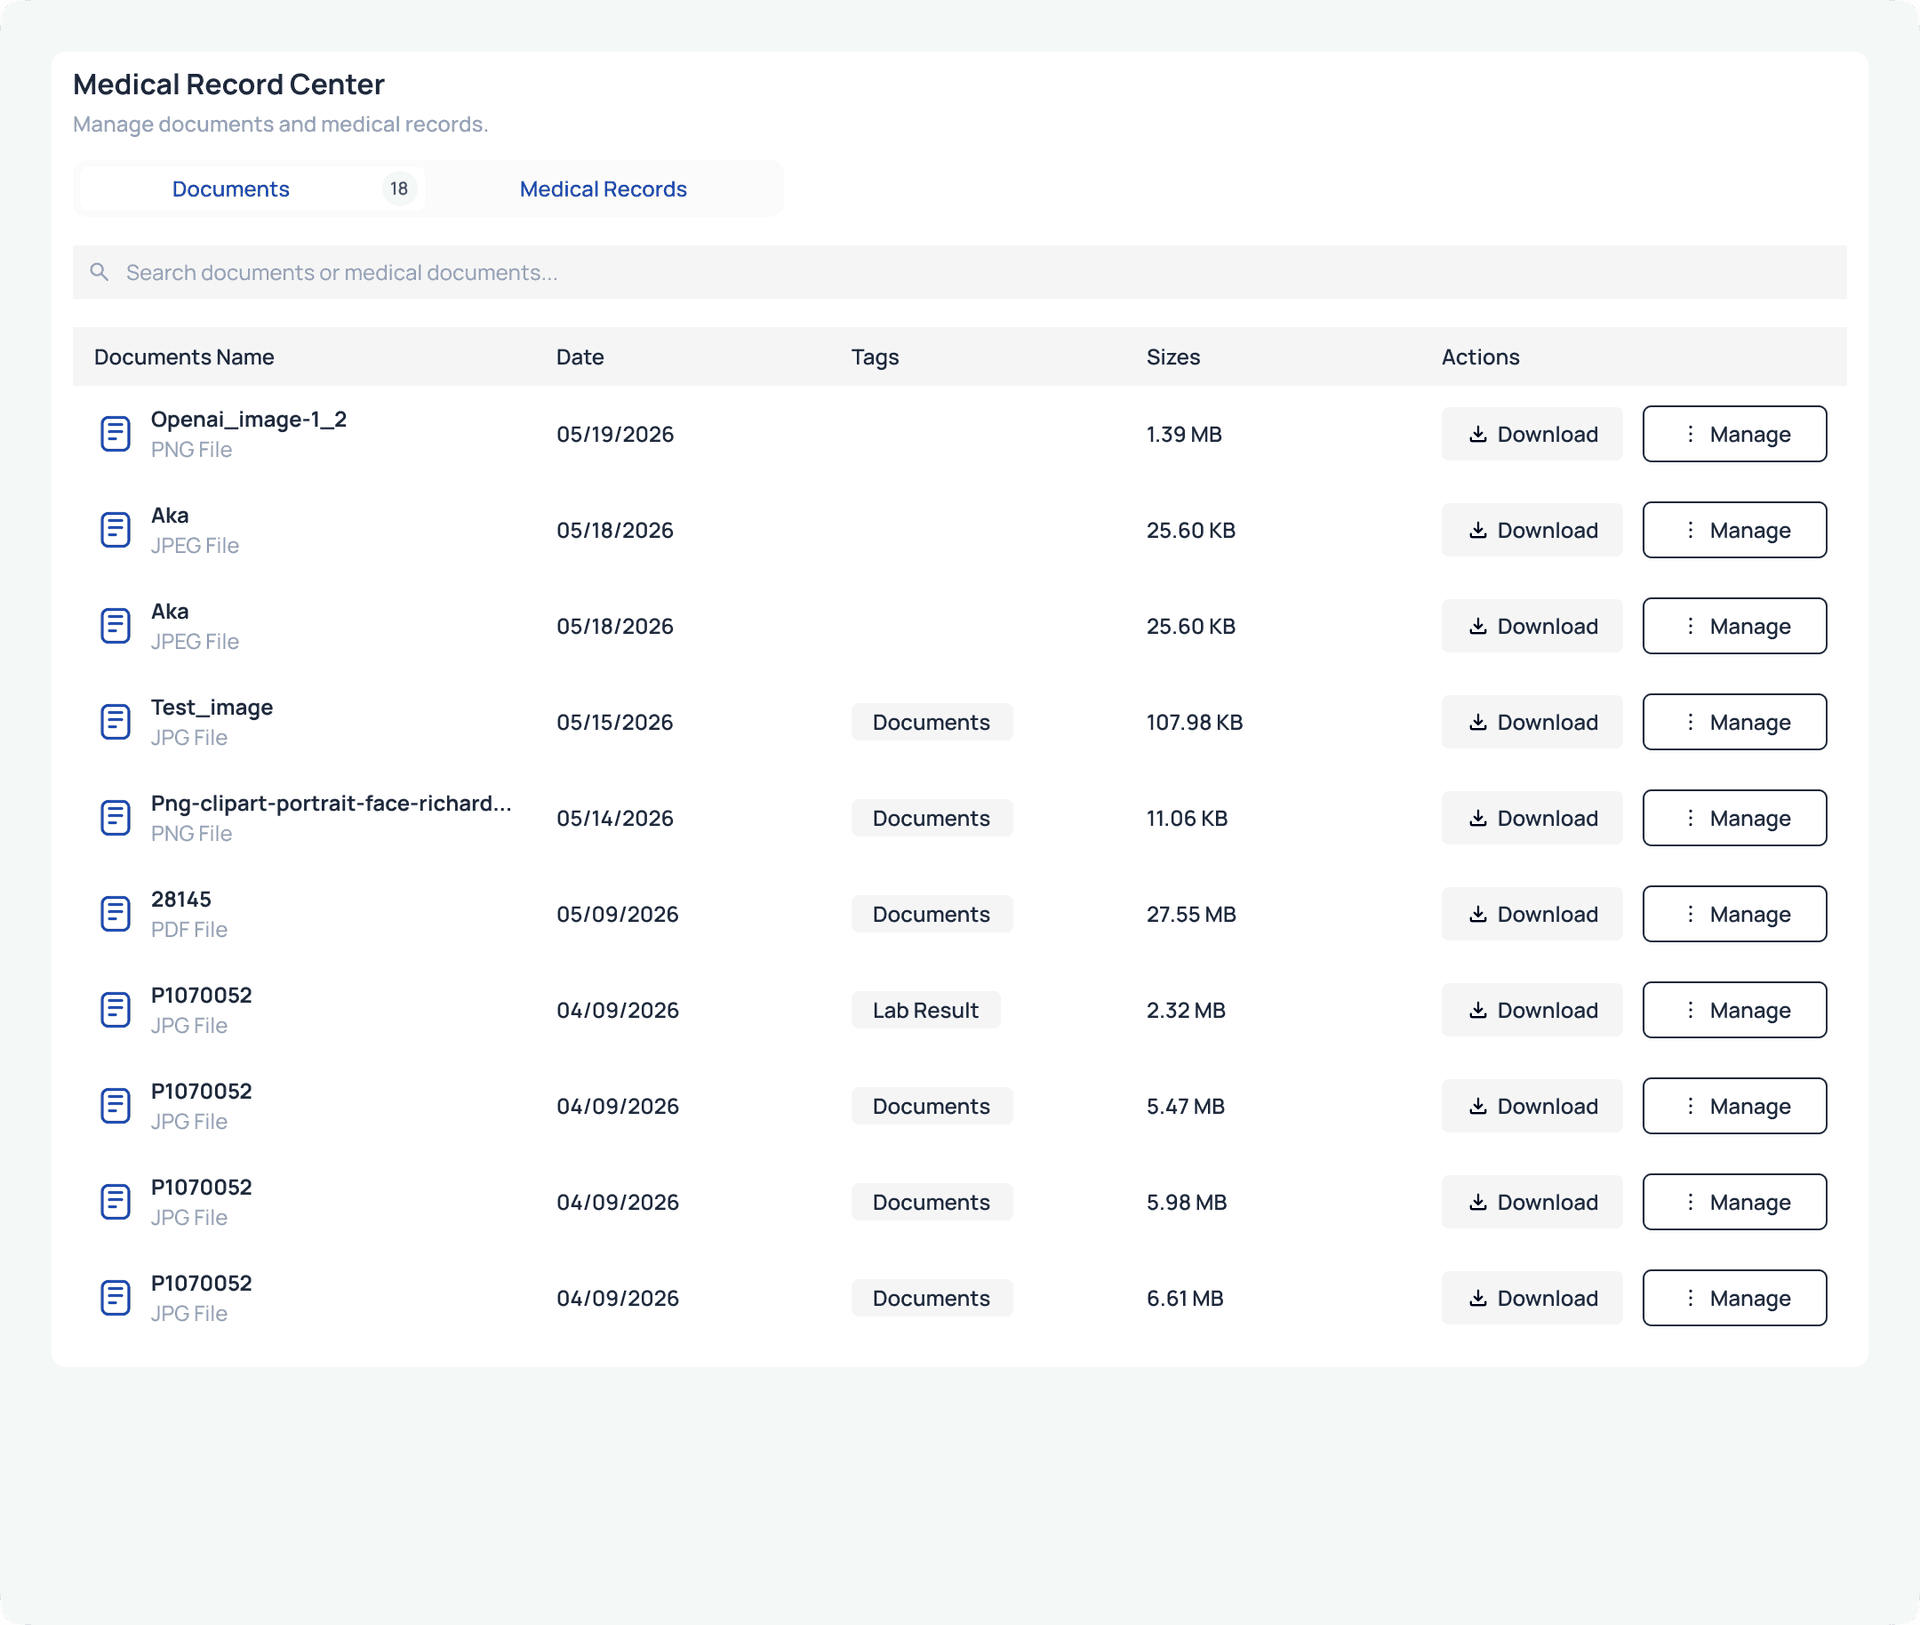Screen dimensions: 1920x1625
Task: Click the Date column header
Action: (580, 357)
